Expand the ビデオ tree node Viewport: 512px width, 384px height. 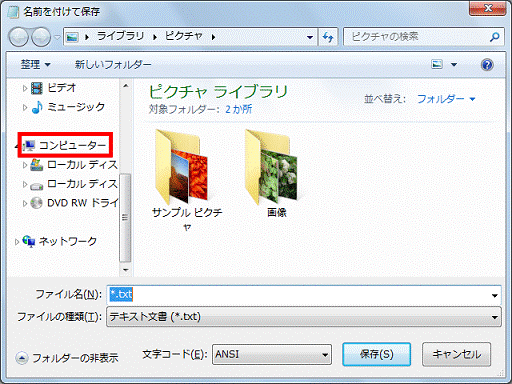click(x=25, y=88)
